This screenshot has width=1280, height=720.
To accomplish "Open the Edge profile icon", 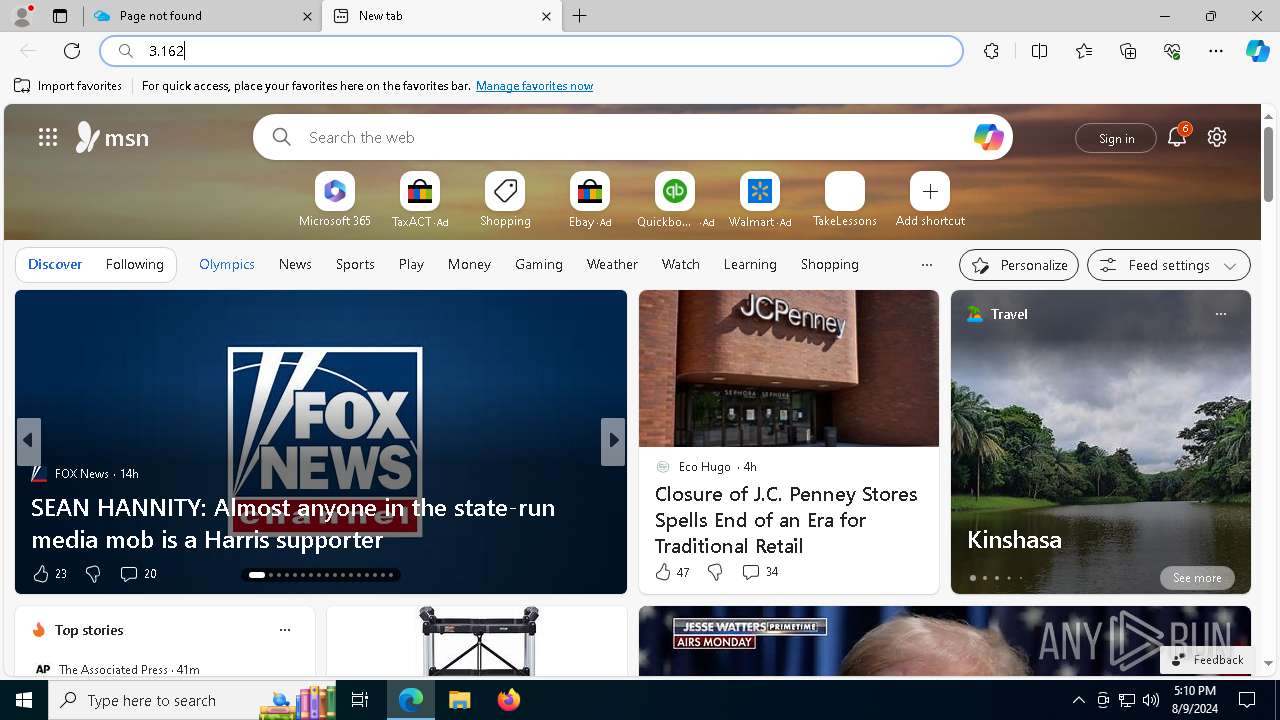I will tap(22, 16).
